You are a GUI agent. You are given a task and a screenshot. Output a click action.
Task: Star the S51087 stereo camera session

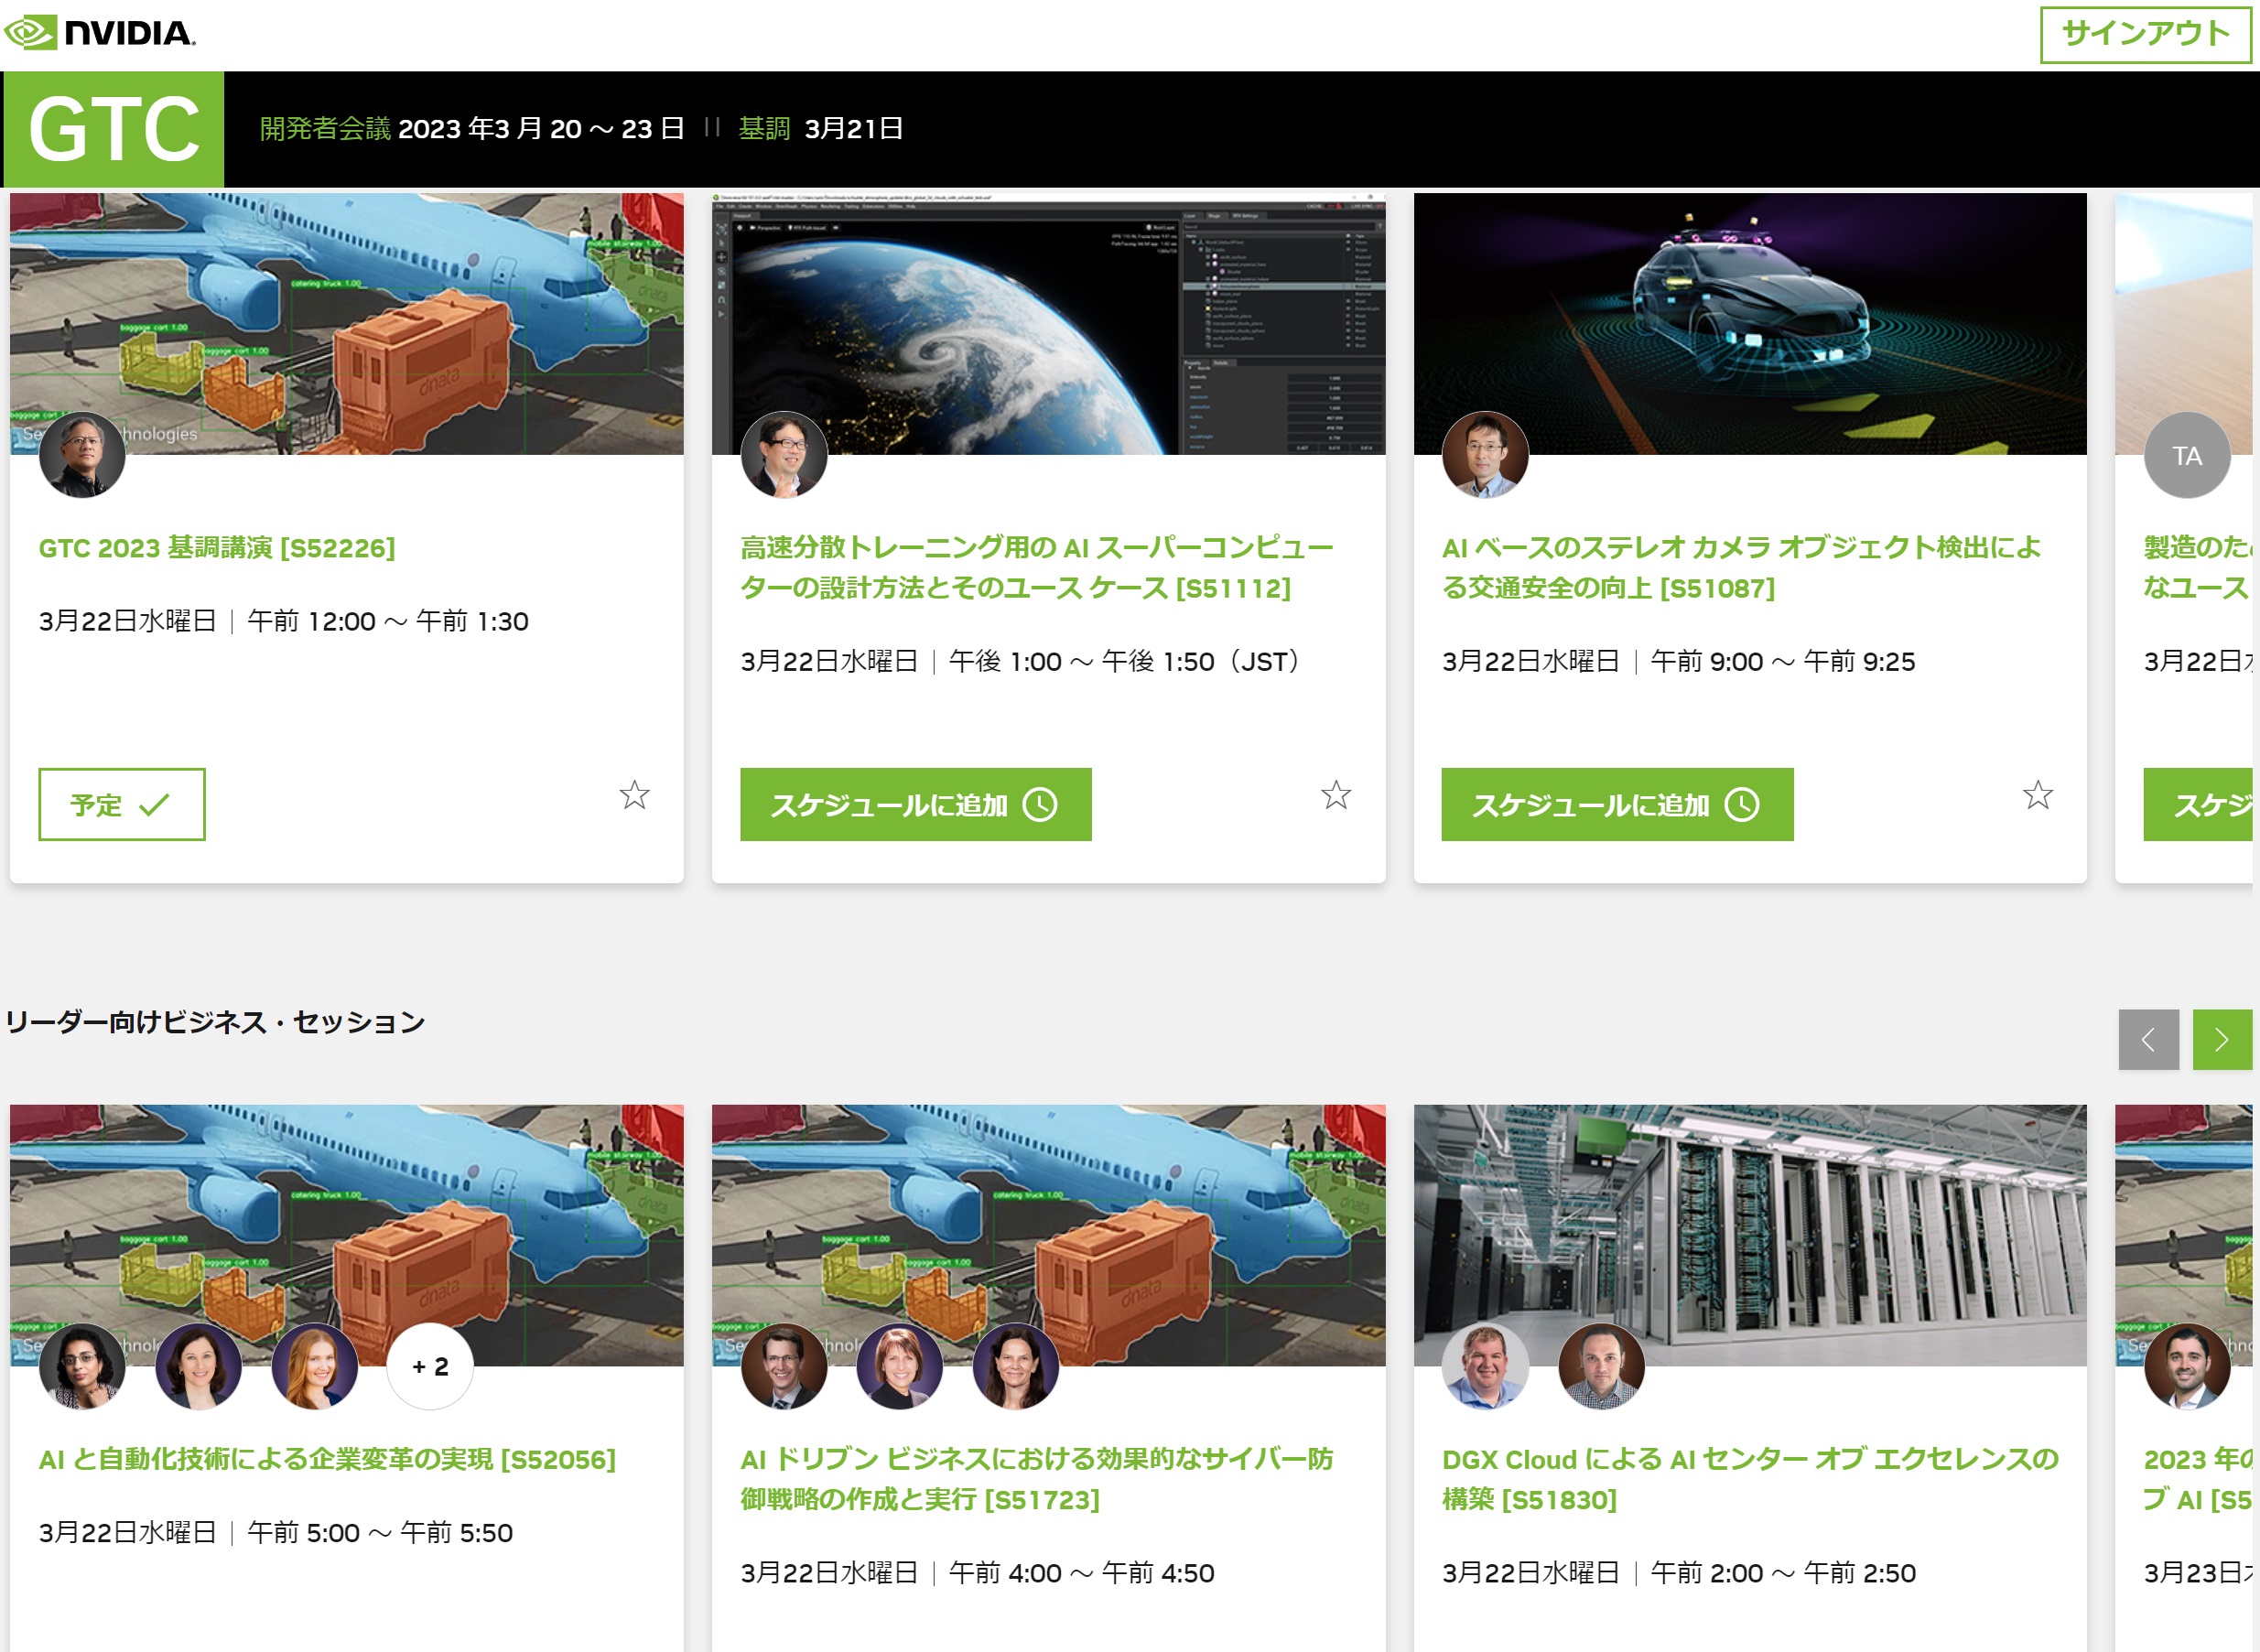tap(2037, 795)
